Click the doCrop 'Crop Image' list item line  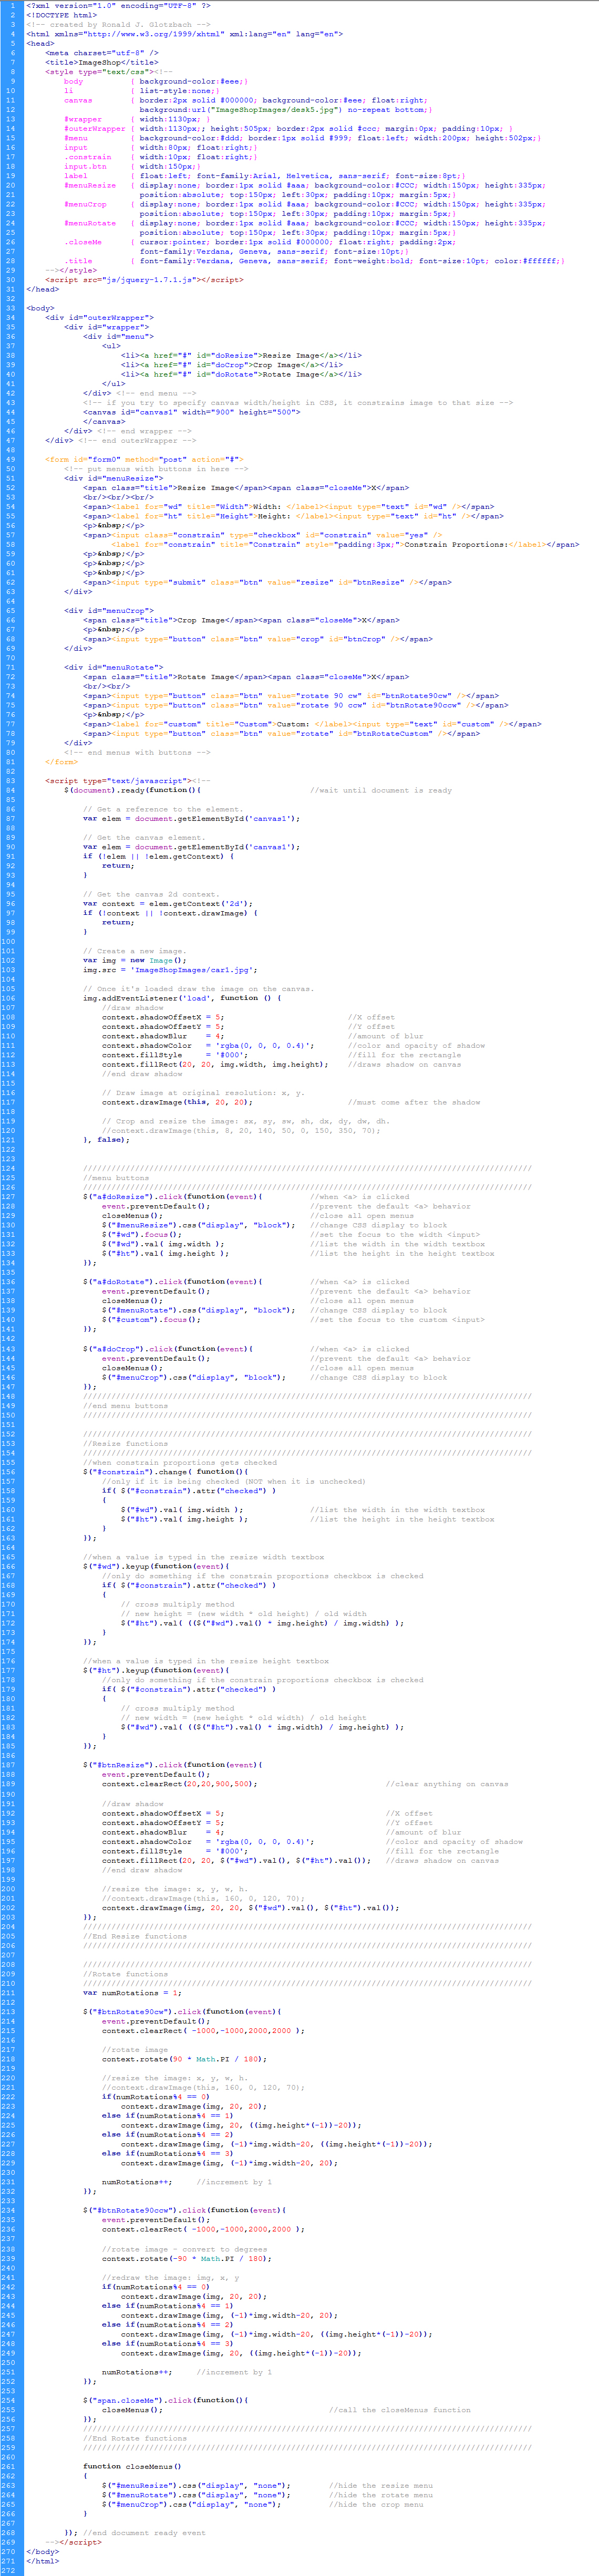(x=232, y=364)
